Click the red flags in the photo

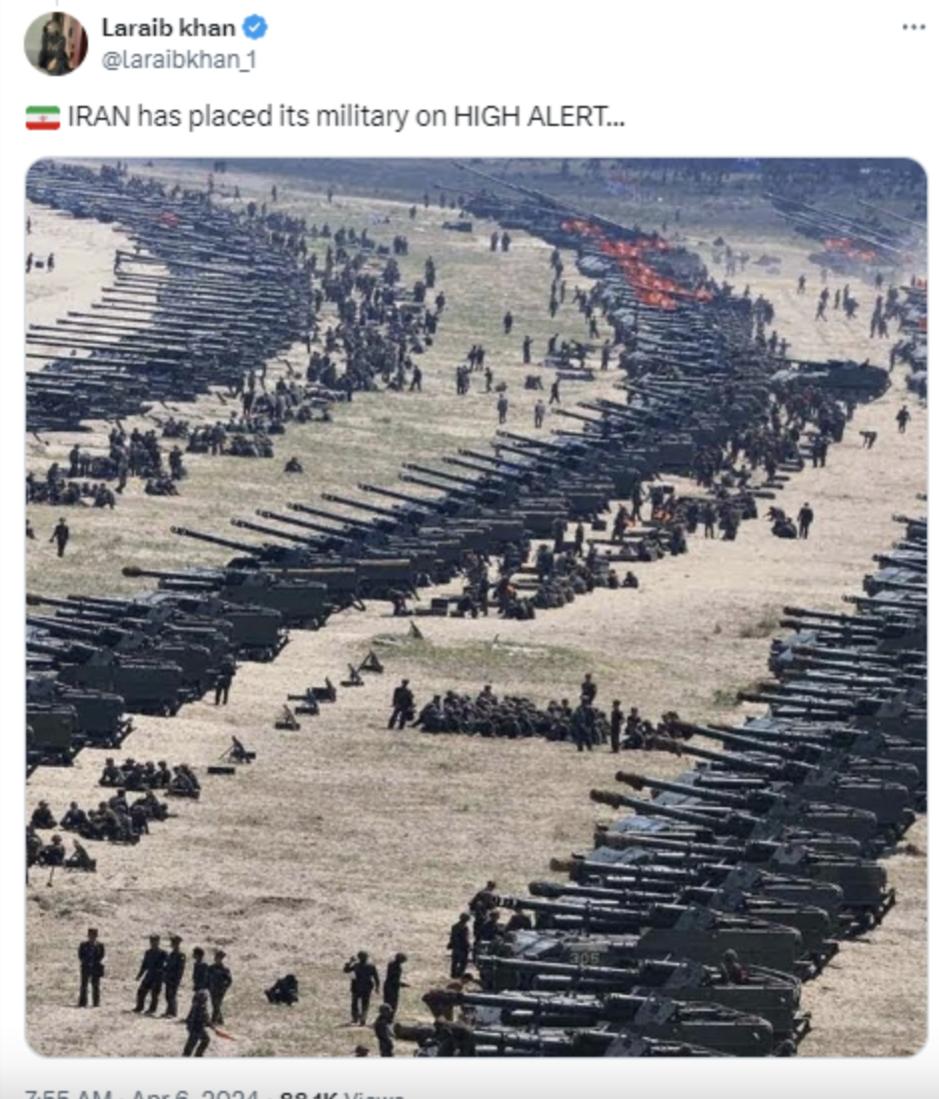(x=634, y=264)
